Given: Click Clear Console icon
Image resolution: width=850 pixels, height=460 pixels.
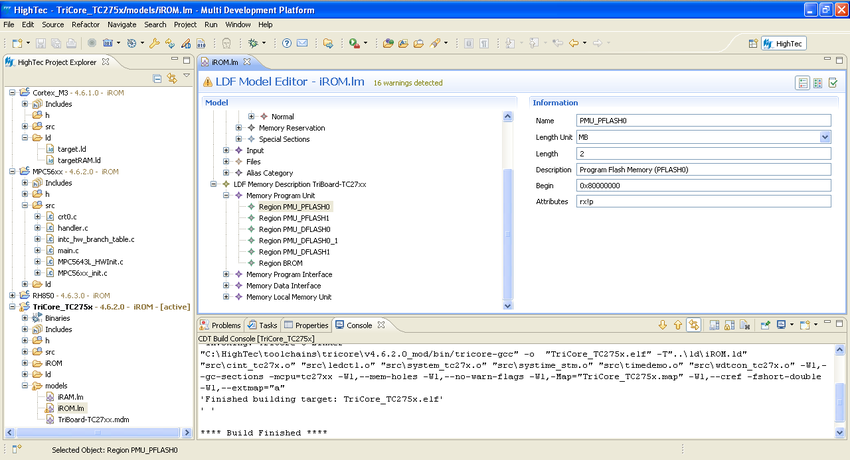Looking at the screenshot, I should point(745,325).
